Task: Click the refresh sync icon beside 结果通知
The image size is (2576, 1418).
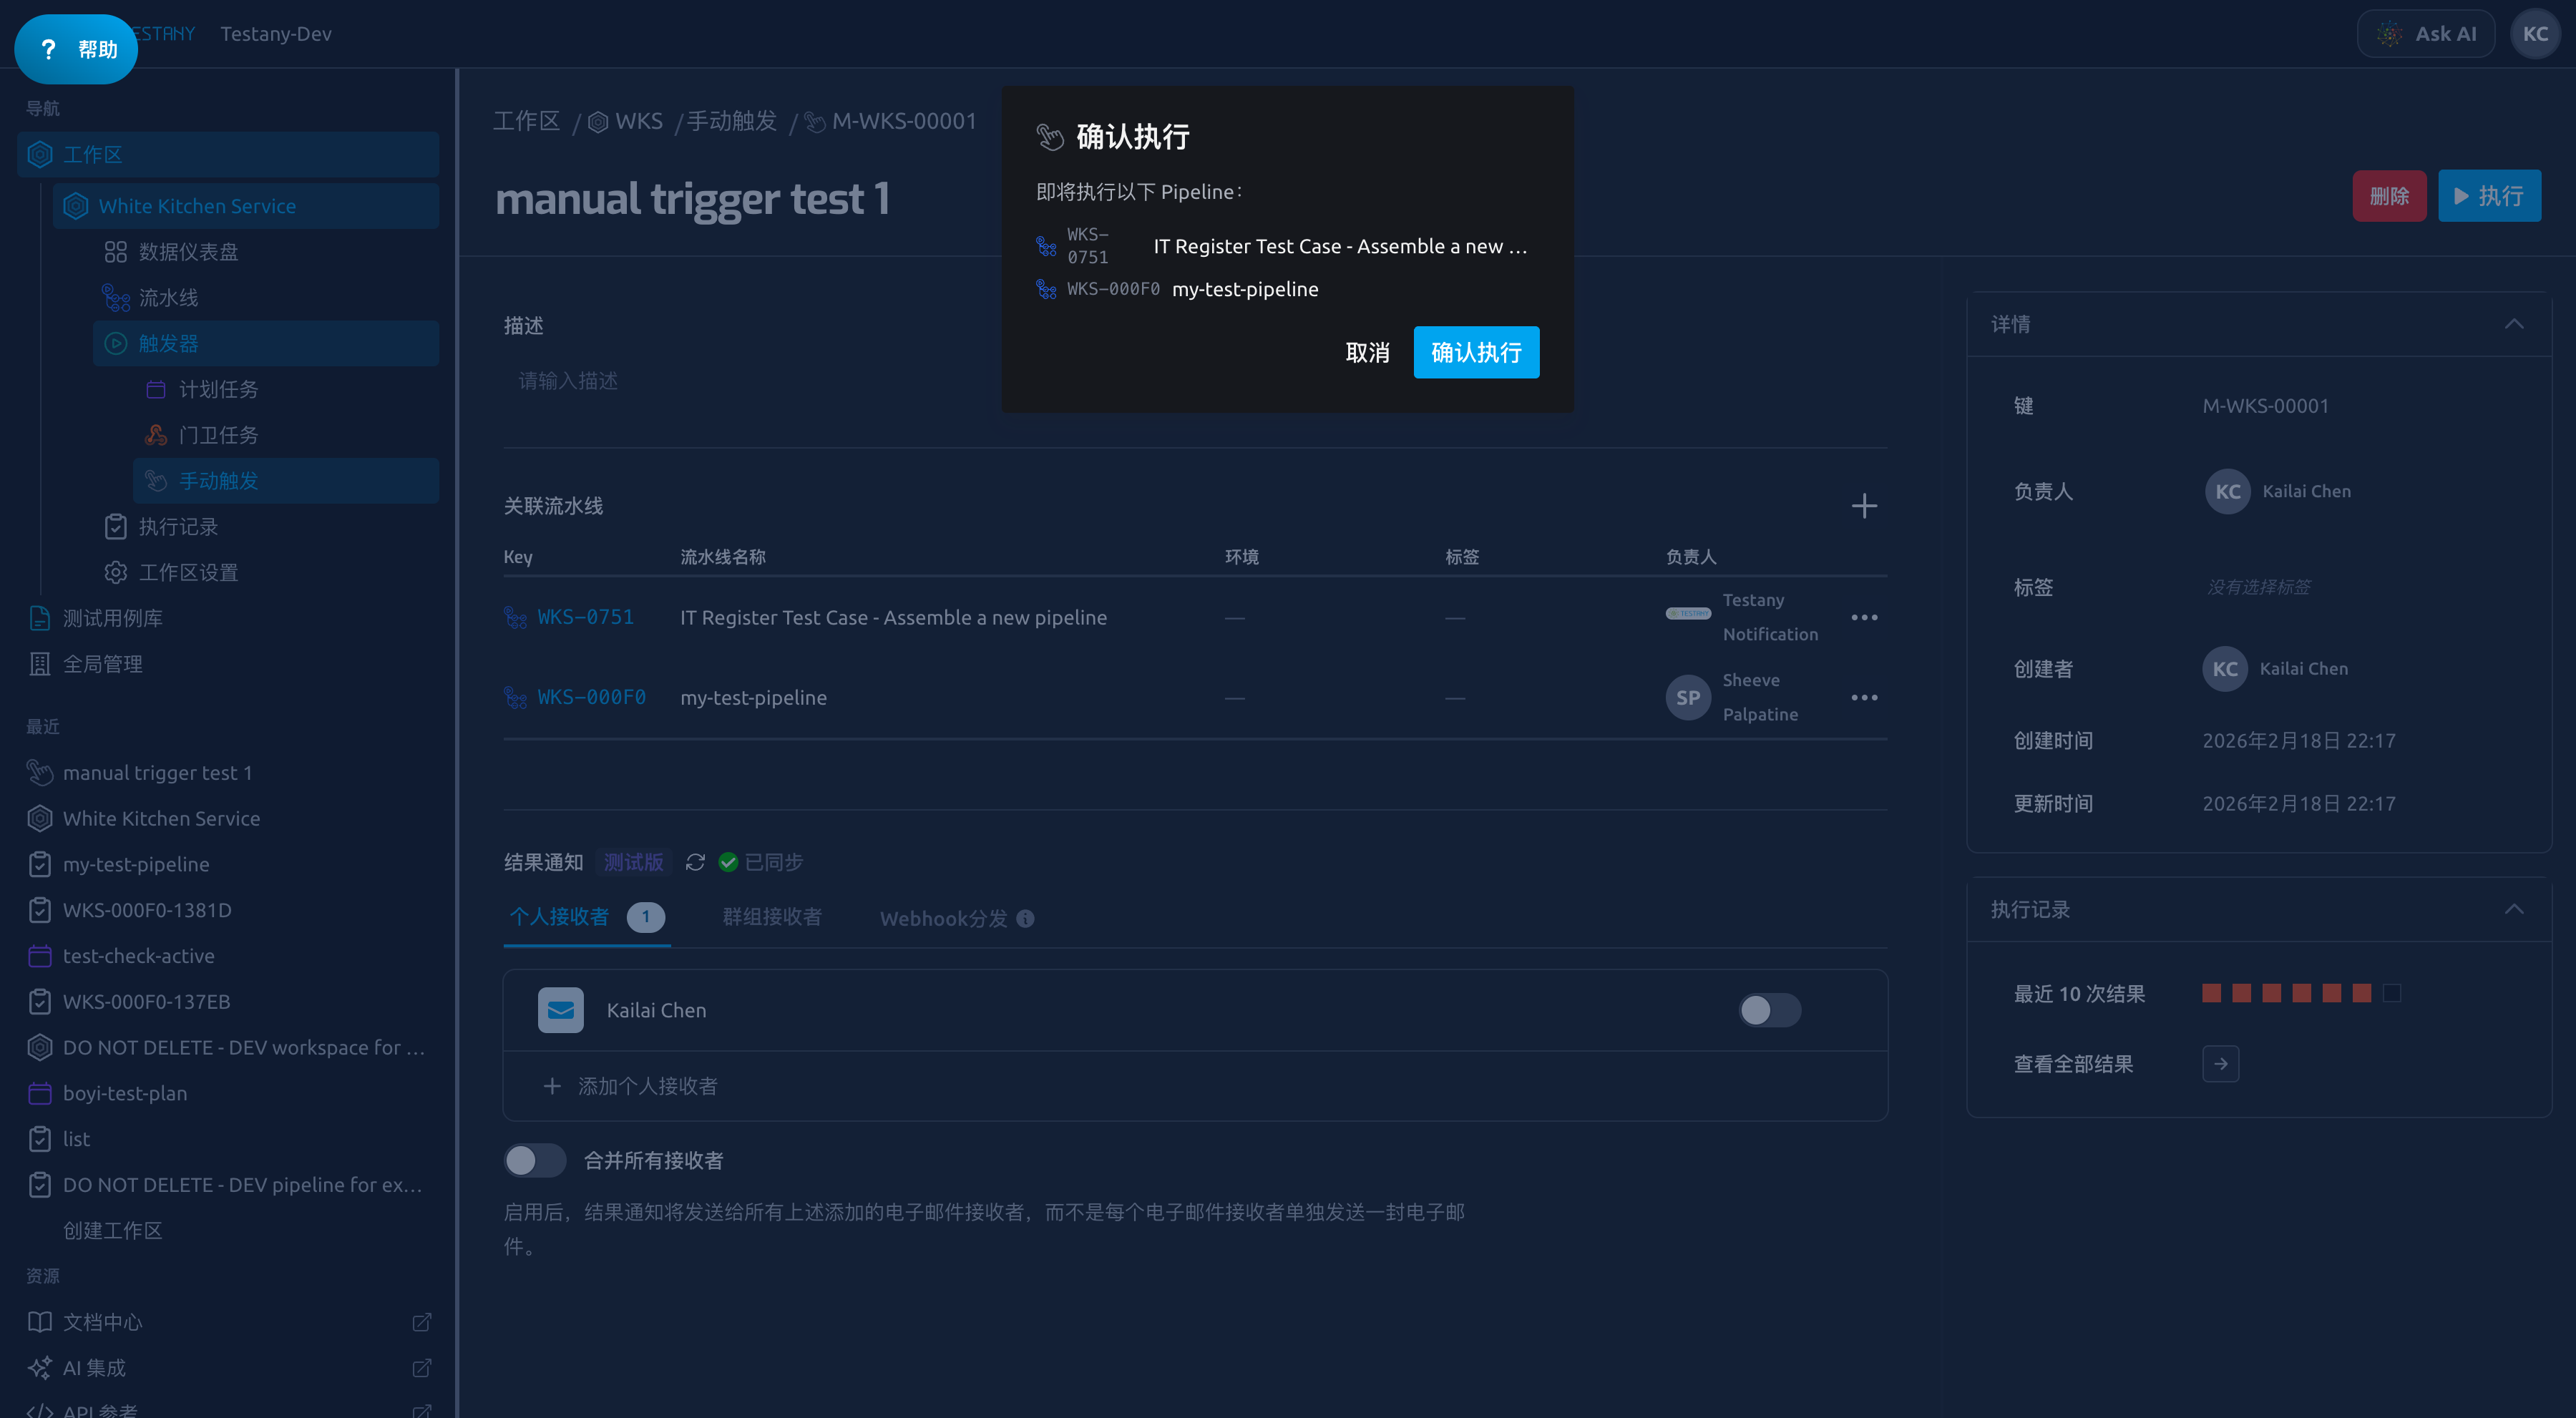Action: pyautogui.click(x=695, y=862)
